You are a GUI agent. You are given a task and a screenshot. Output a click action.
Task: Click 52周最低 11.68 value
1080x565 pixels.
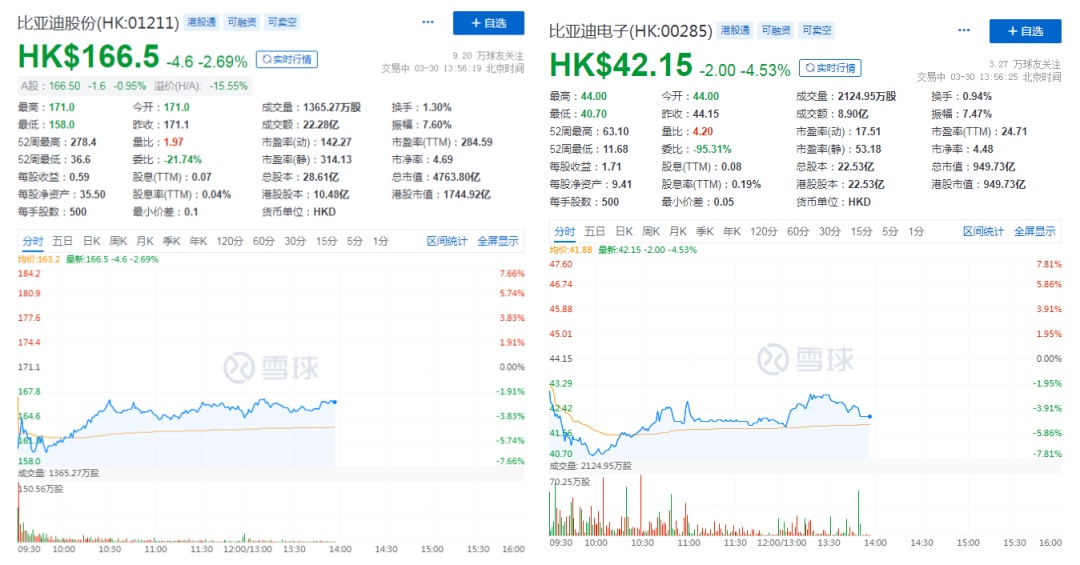pyautogui.click(x=615, y=149)
